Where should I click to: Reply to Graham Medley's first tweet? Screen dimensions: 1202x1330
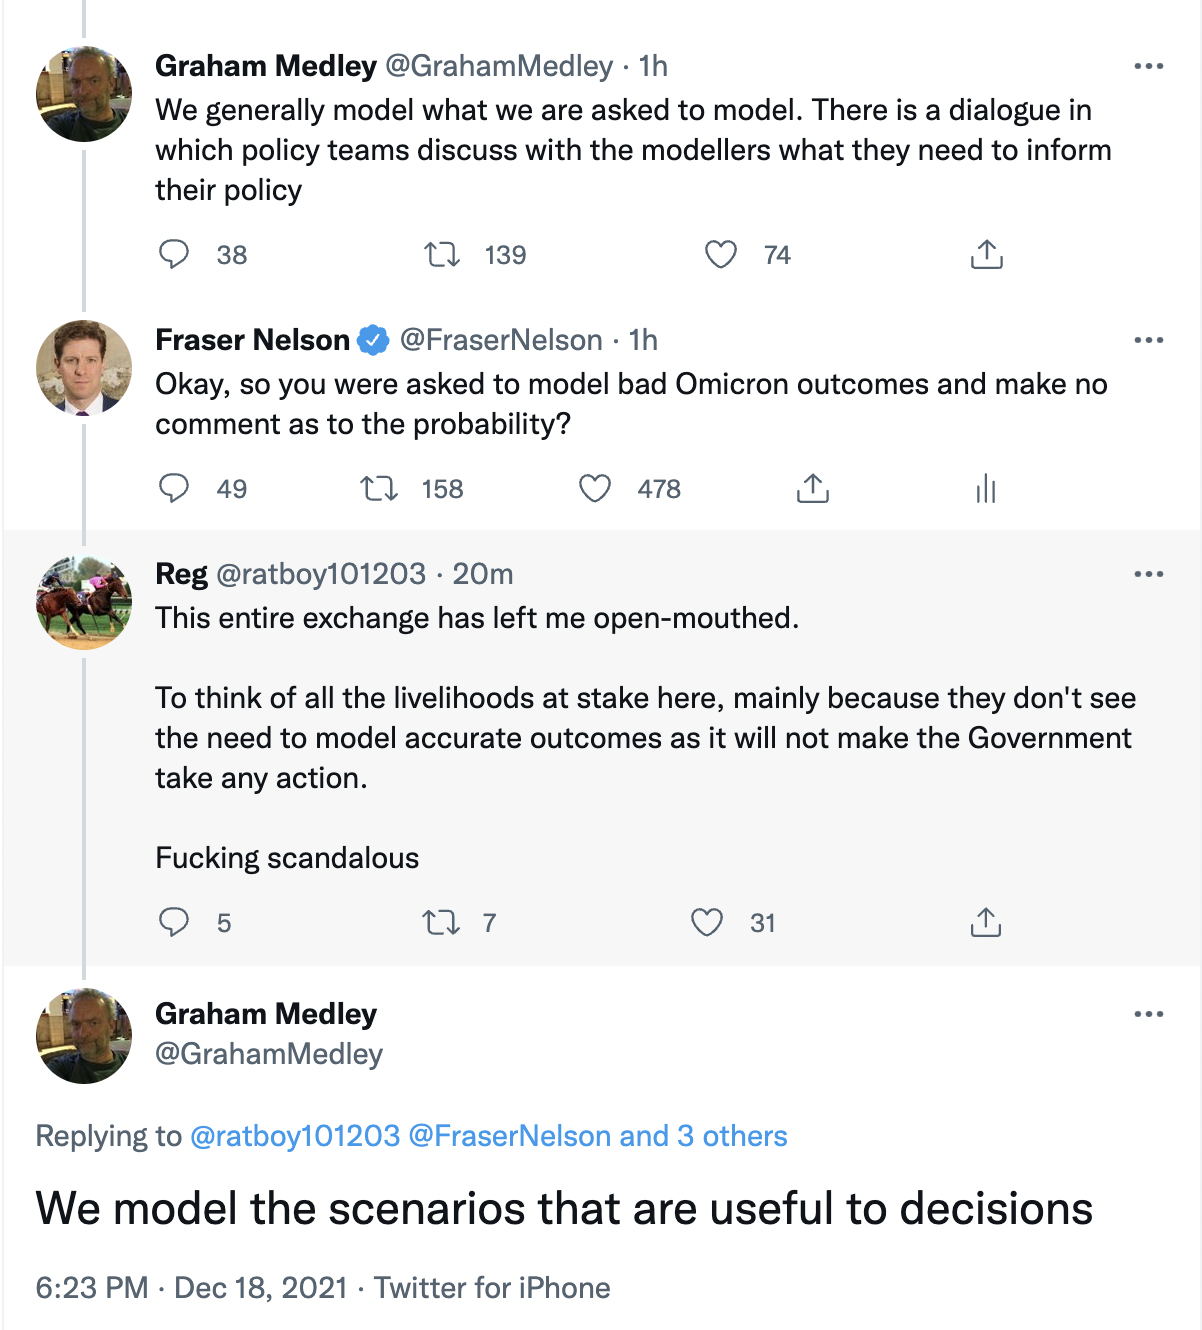tap(174, 254)
